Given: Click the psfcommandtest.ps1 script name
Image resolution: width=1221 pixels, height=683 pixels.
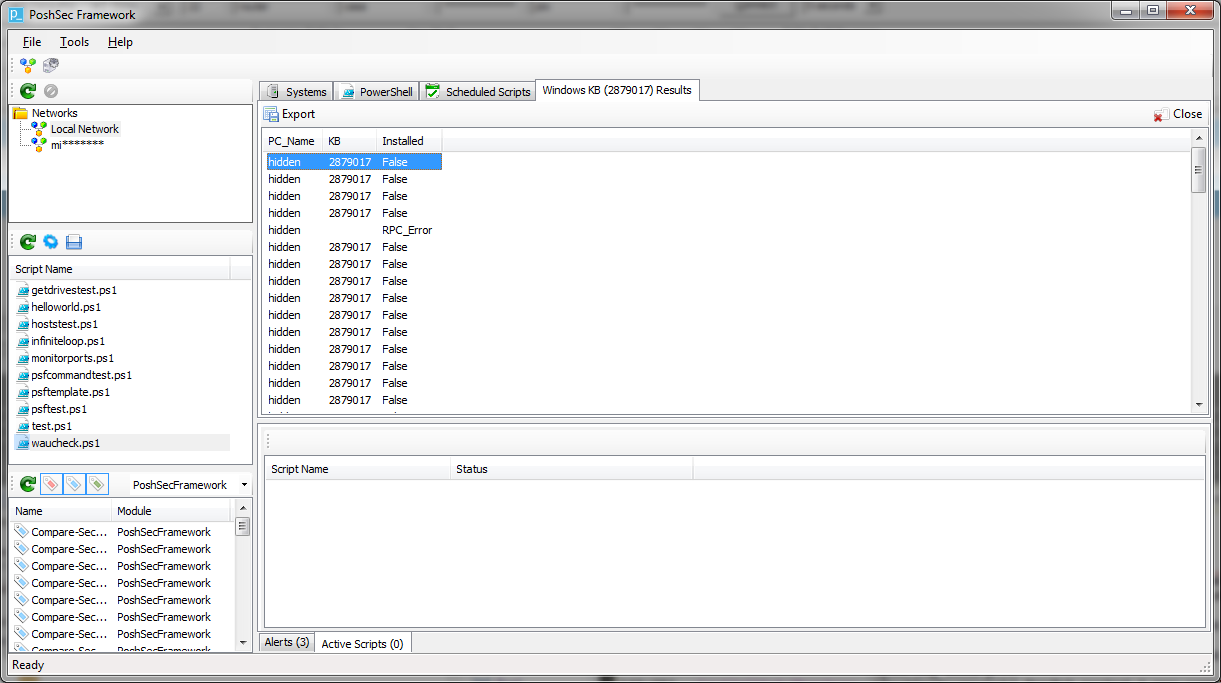Looking at the screenshot, I should click(x=81, y=375).
